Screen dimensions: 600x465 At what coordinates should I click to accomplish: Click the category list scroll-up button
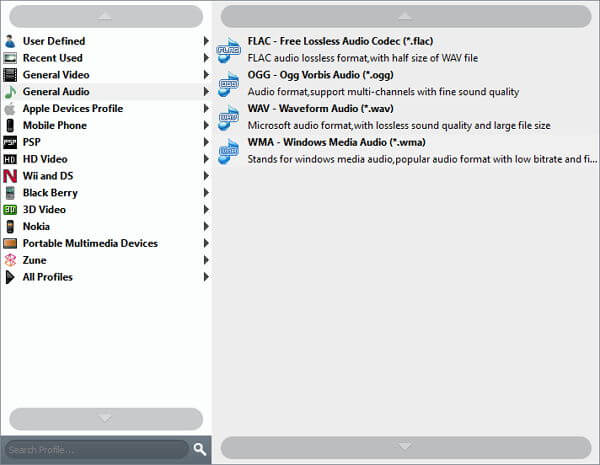[x=106, y=16]
